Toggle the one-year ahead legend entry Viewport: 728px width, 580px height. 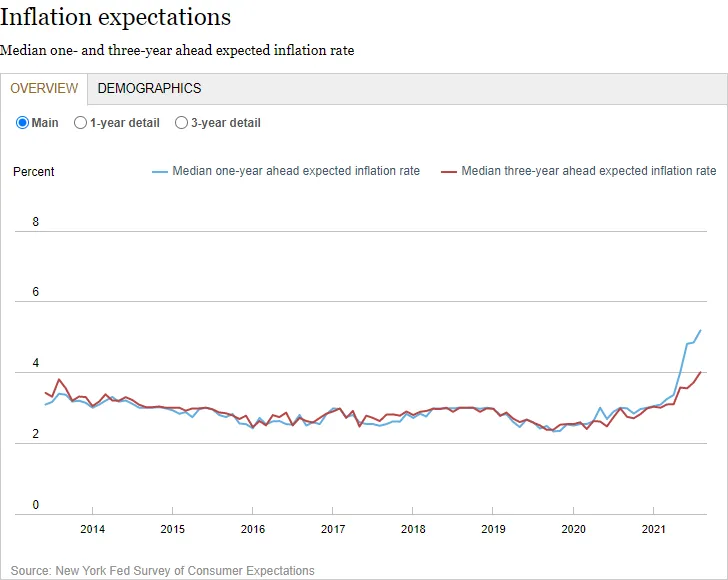click(286, 171)
